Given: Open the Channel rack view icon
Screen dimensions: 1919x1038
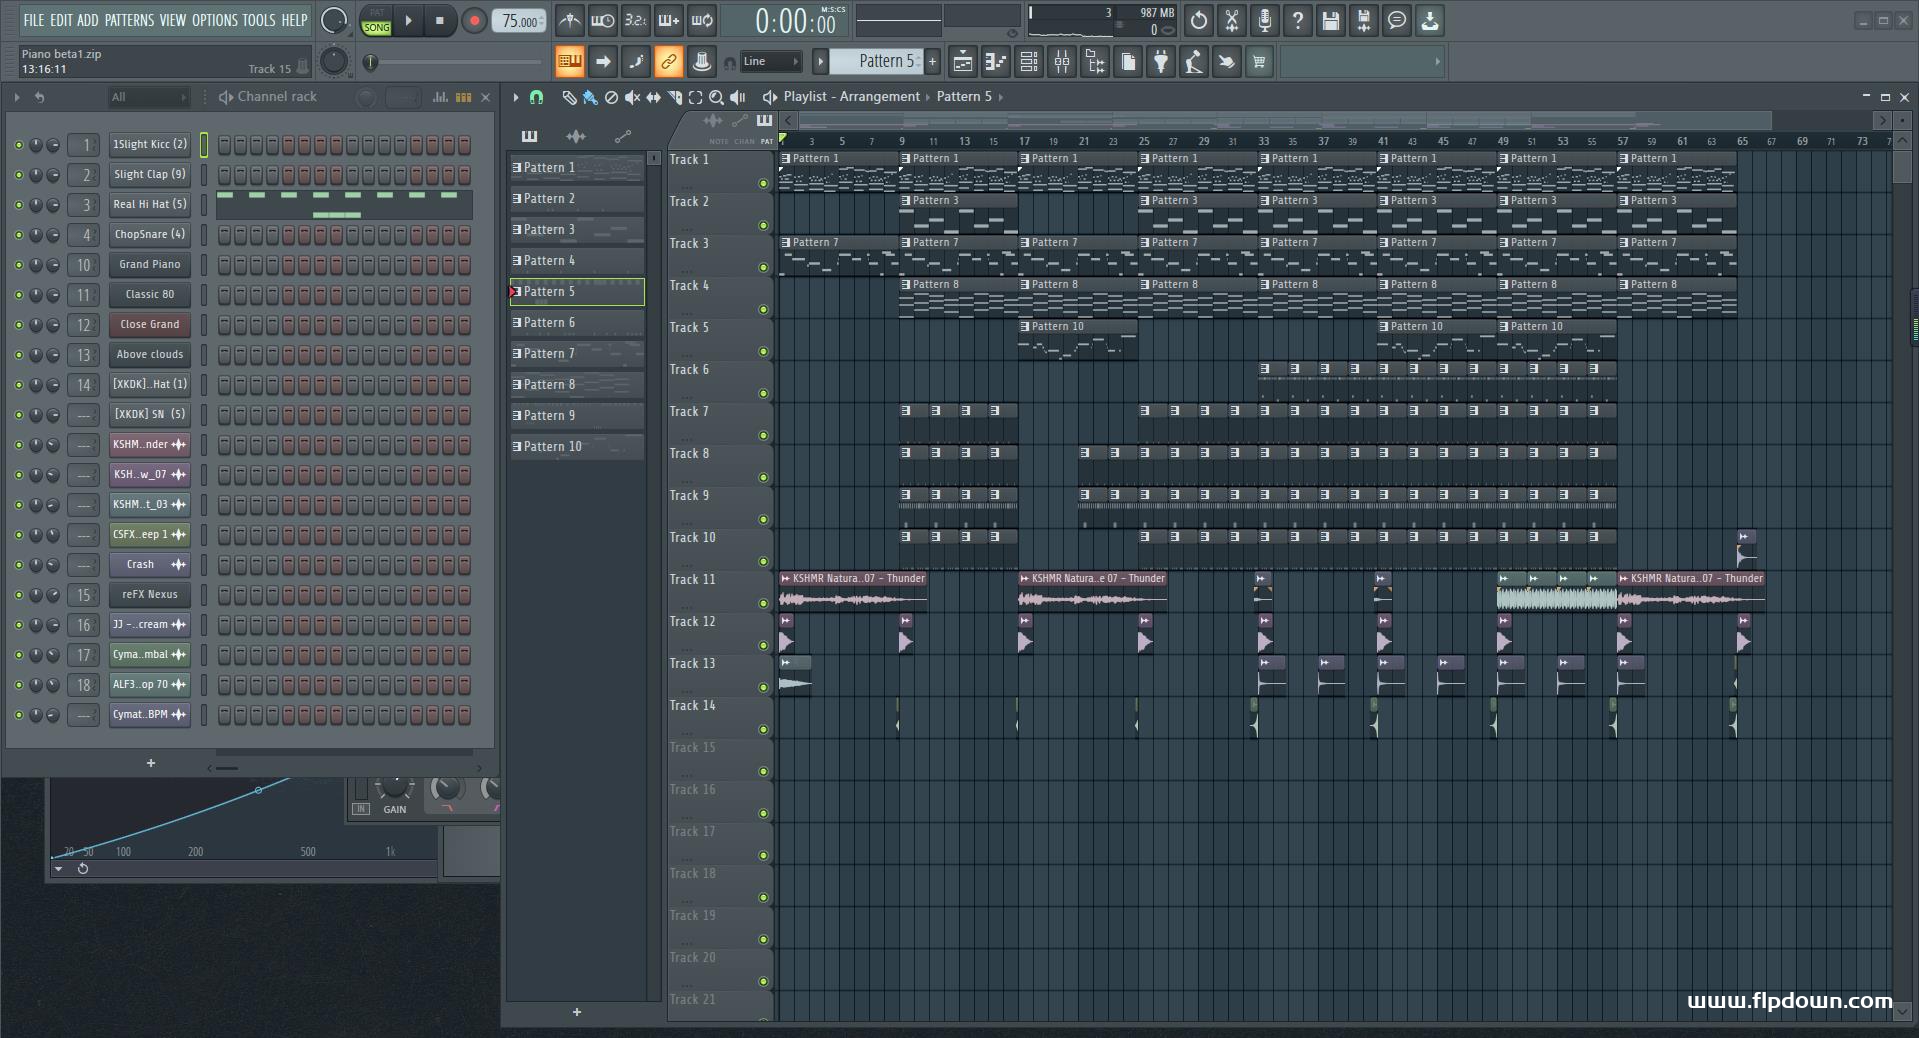Looking at the screenshot, I should tap(1029, 62).
